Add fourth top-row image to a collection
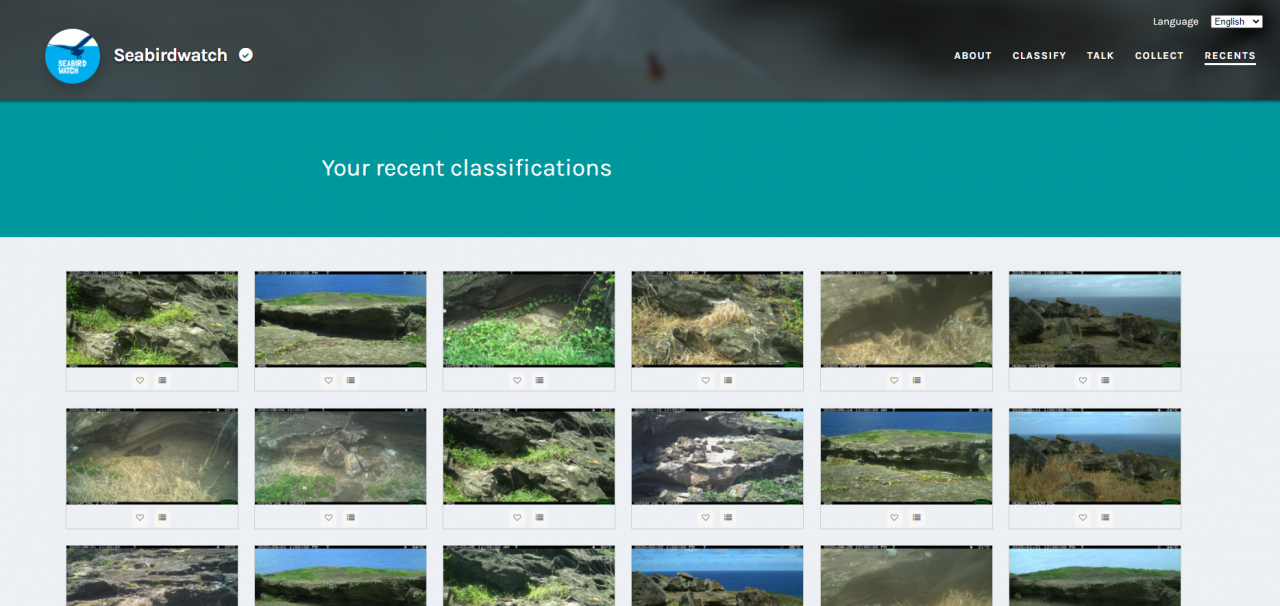 (727, 380)
